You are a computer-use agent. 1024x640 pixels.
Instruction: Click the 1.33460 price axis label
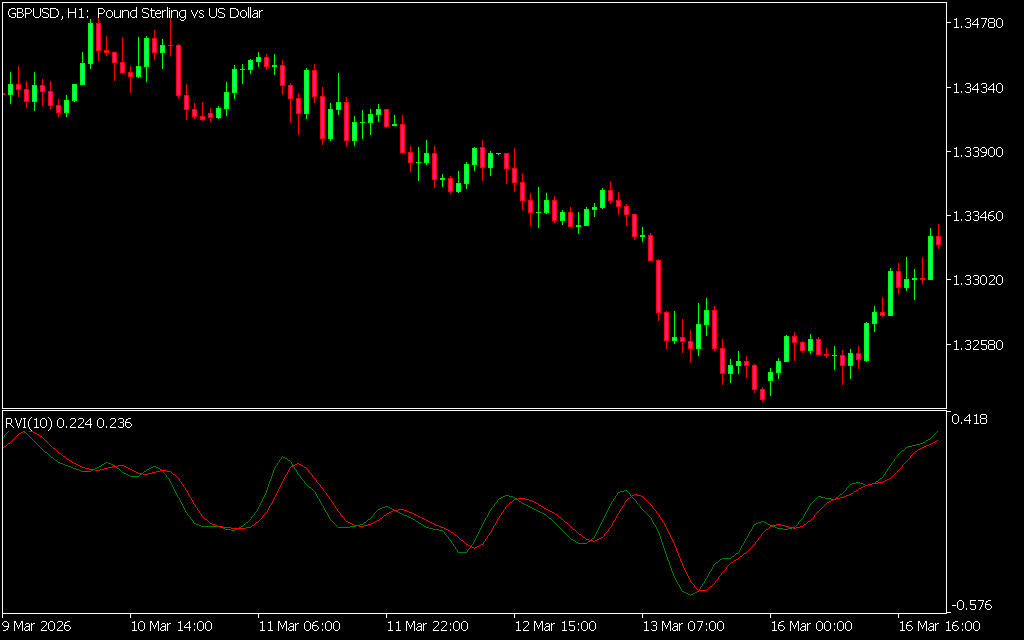[979, 216]
